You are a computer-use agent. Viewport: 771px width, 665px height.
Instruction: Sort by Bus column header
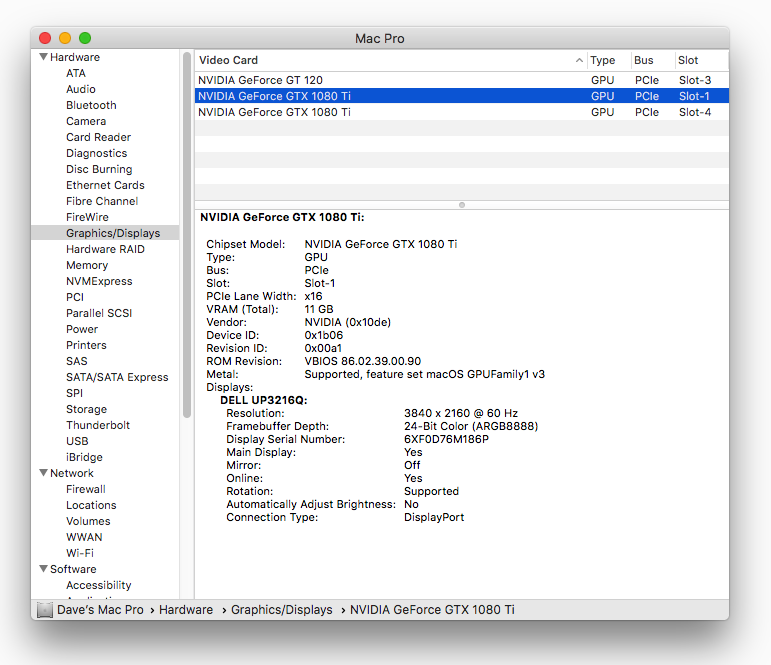[x=652, y=60]
